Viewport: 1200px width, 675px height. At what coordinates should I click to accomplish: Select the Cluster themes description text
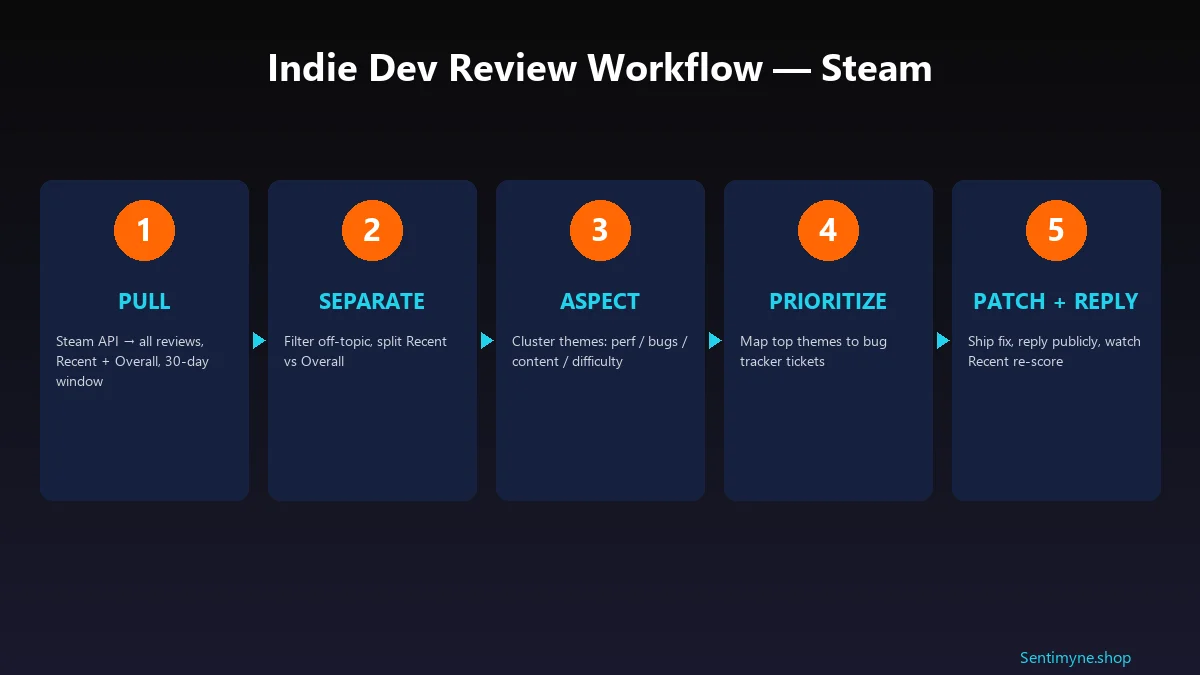pyautogui.click(x=599, y=351)
